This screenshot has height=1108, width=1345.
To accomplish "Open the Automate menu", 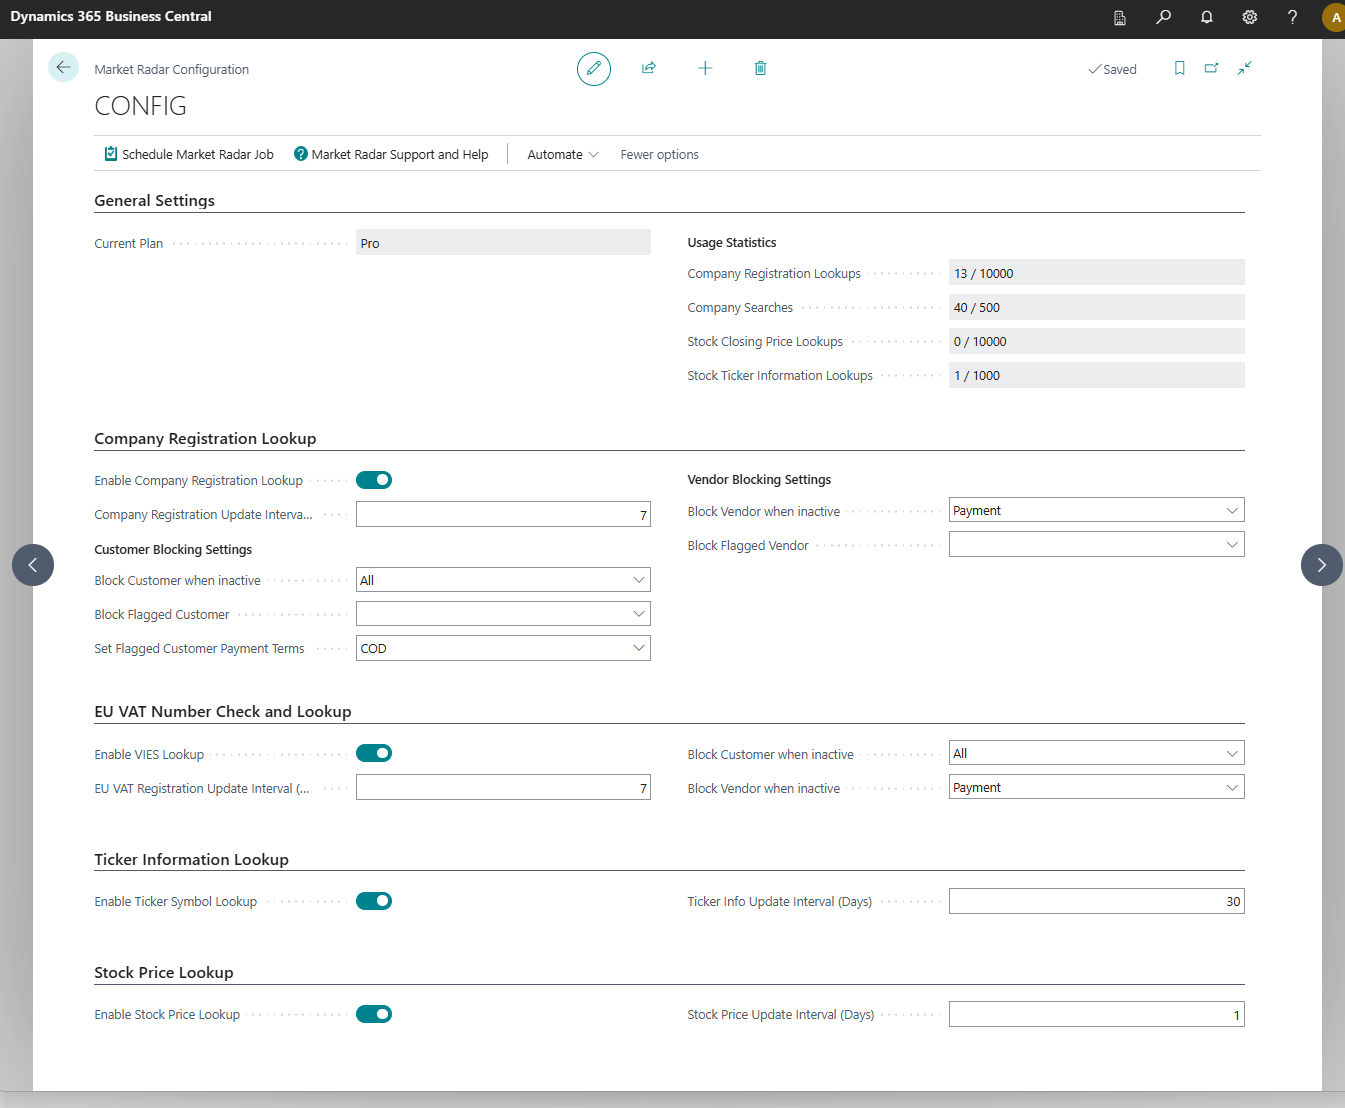I will point(562,154).
